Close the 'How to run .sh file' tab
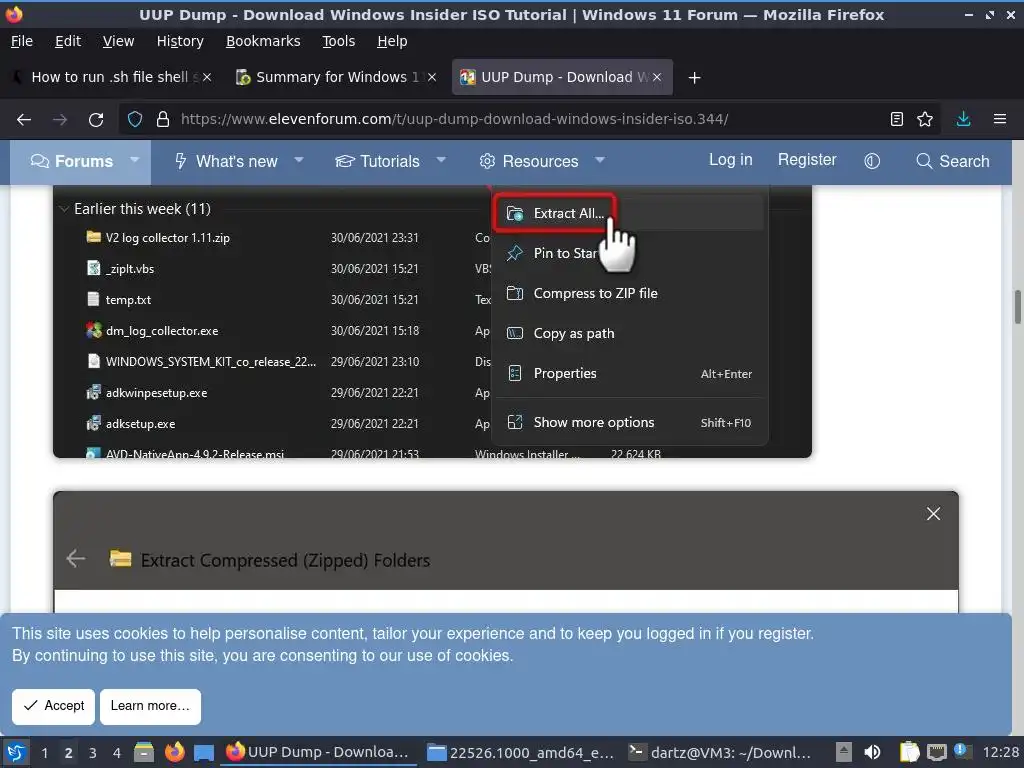This screenshot has width=1024, height=768. pyautogui.click(x=207, y=77)
